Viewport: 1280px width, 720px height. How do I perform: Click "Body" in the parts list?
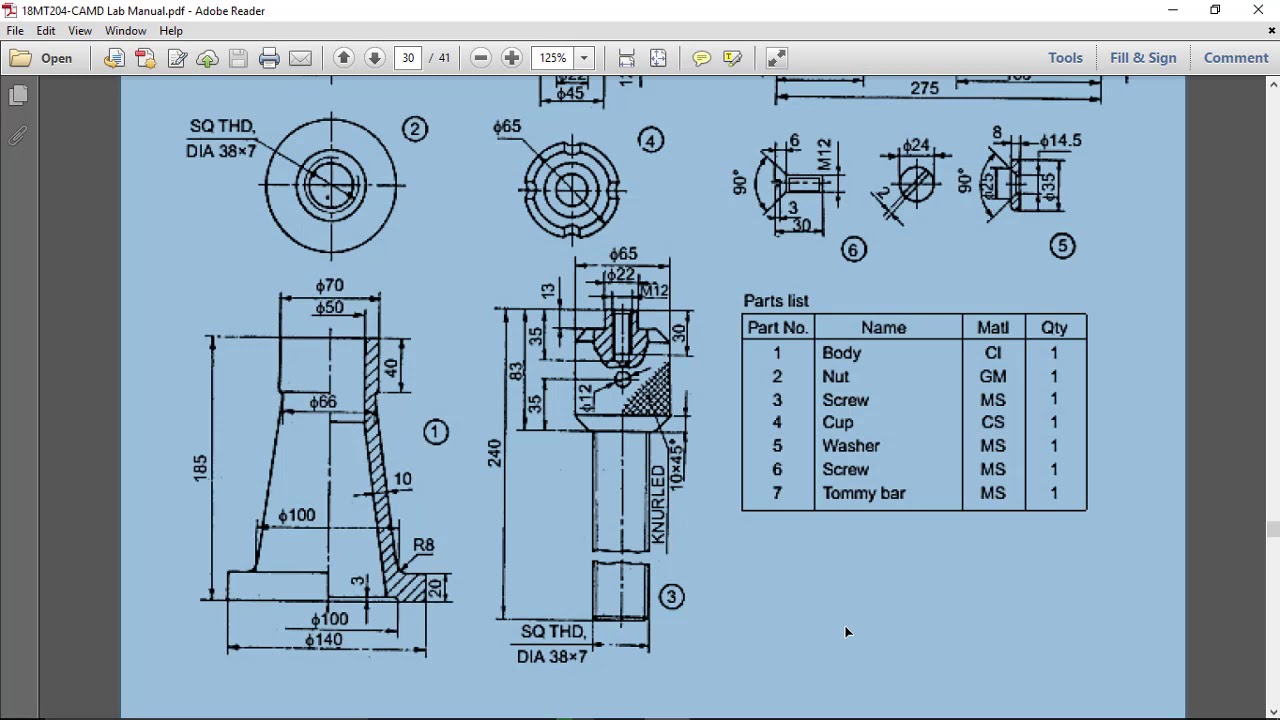[841, 353]
